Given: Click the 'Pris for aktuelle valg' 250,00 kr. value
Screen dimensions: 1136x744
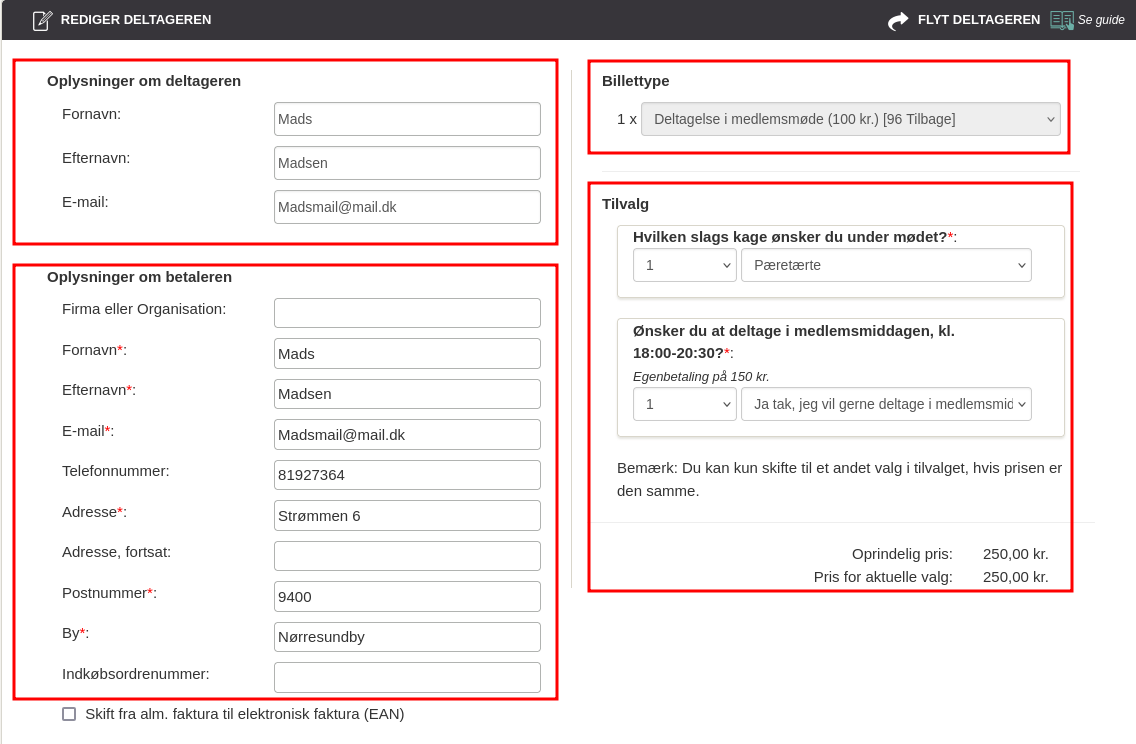Looking at the screenshot, I should pos(1016,577).
